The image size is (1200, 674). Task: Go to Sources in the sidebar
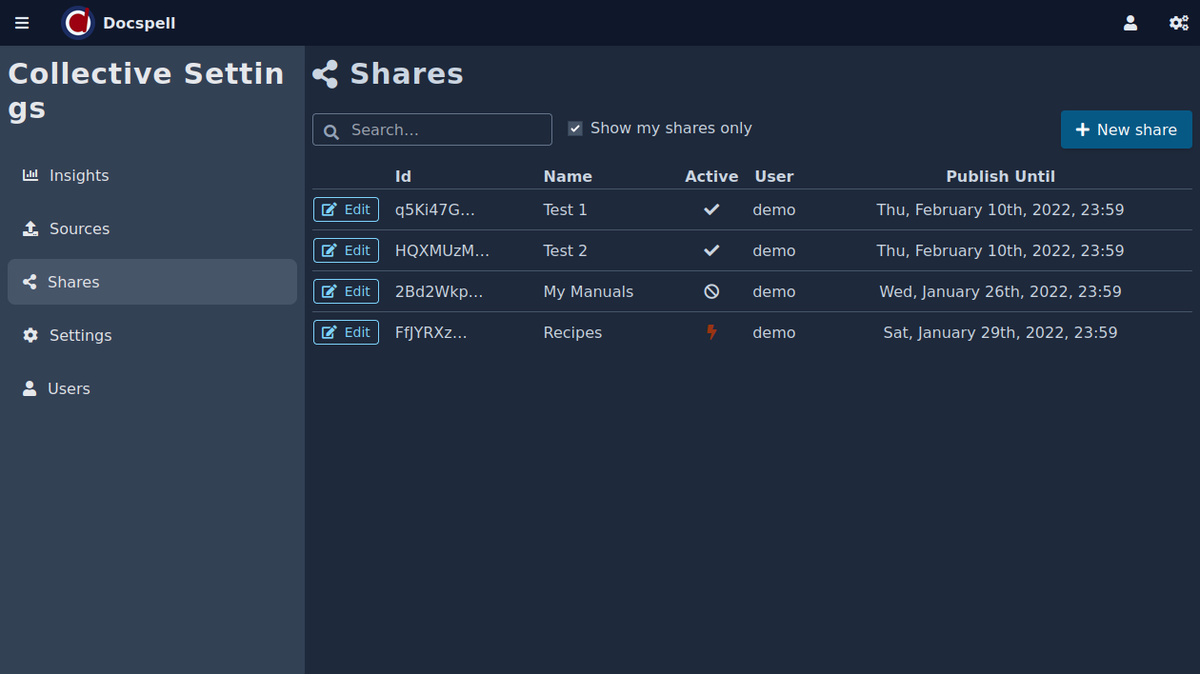78,229
